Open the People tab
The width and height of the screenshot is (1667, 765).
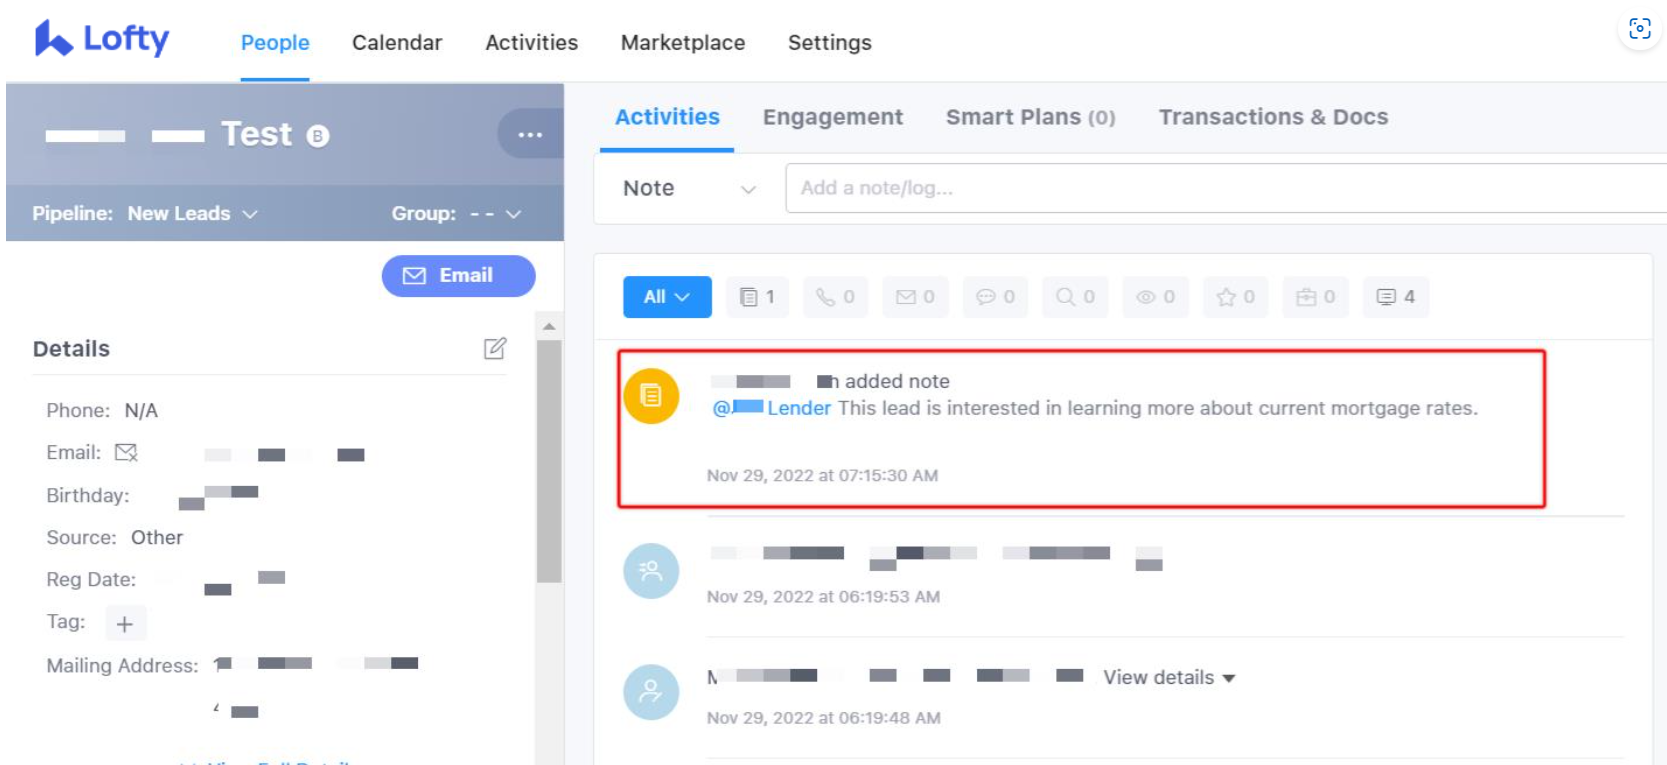[x=275, y=43]
